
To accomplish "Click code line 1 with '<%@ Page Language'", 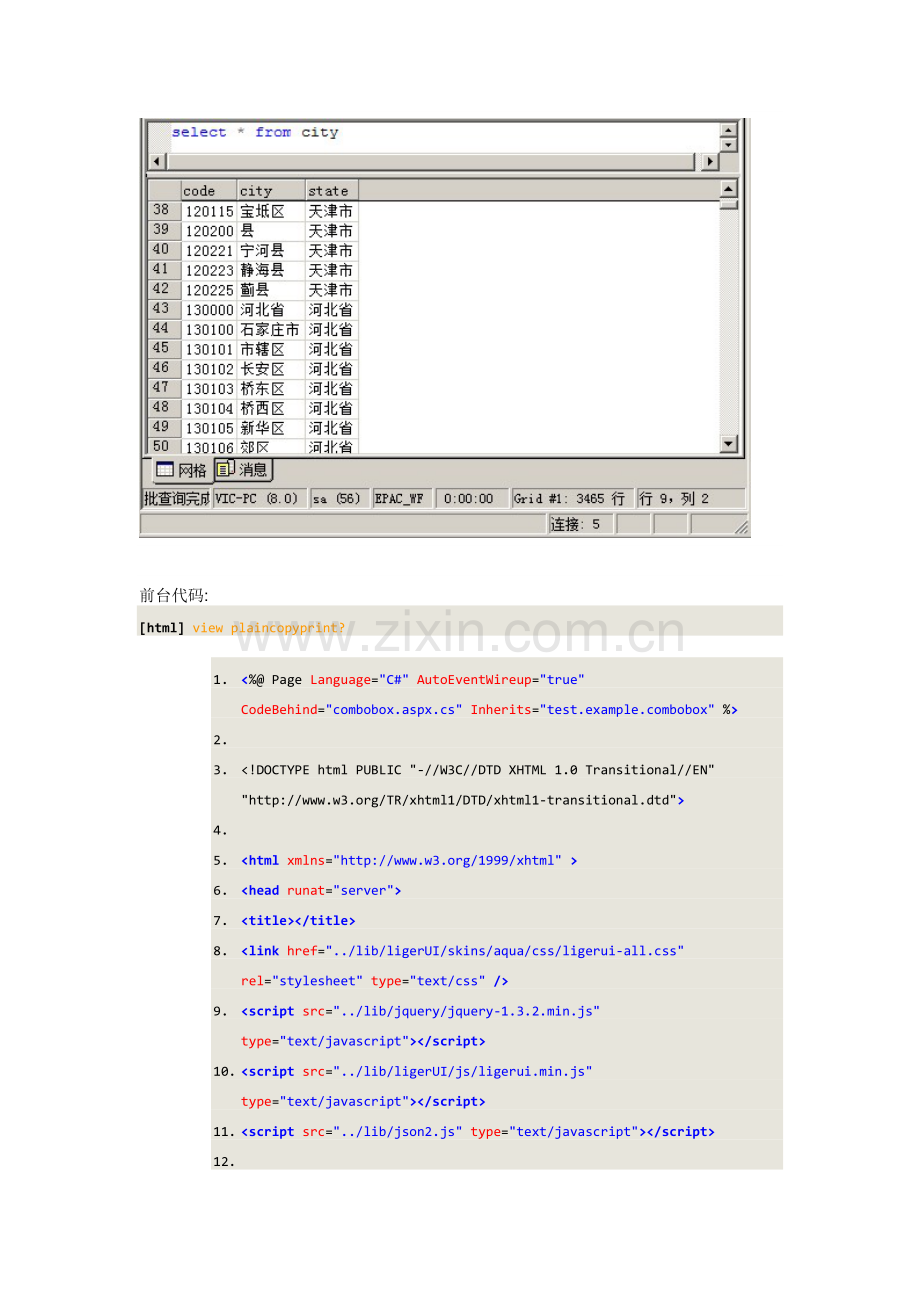I will pos(413,680).
